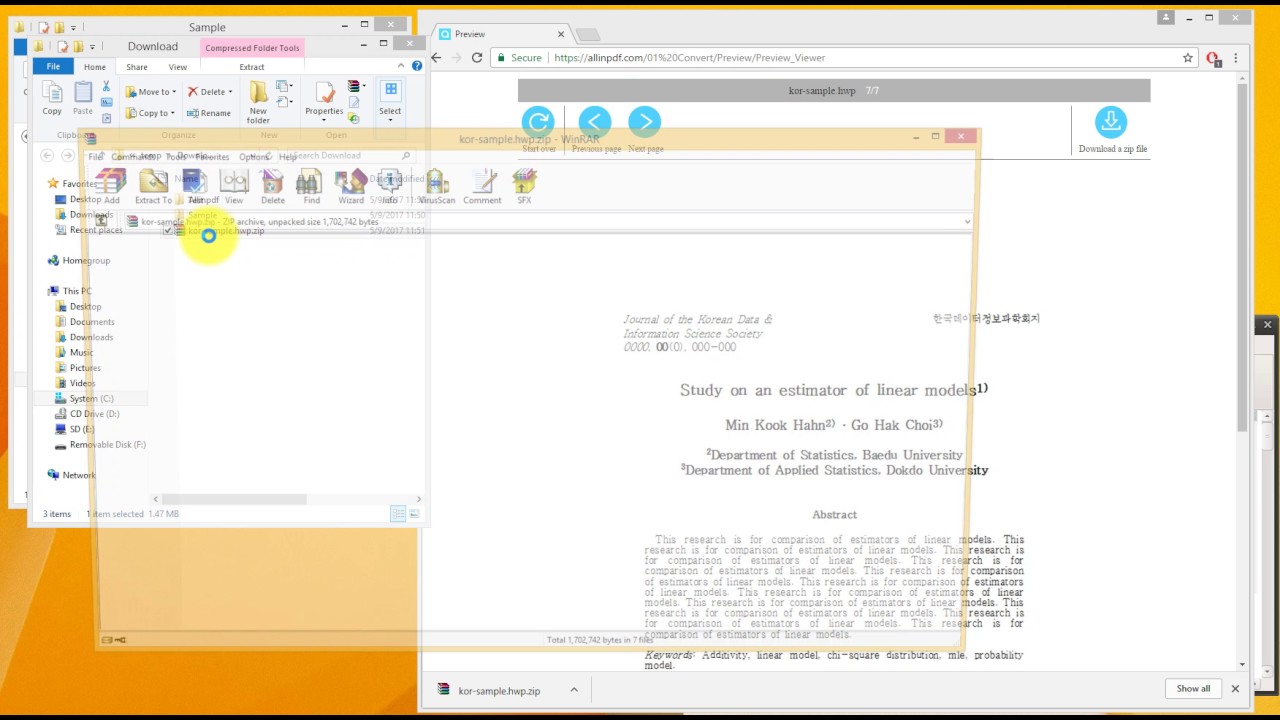Click WinRAR up-one-level folder icon
The image size is (1280, 720).
point(102,221)
